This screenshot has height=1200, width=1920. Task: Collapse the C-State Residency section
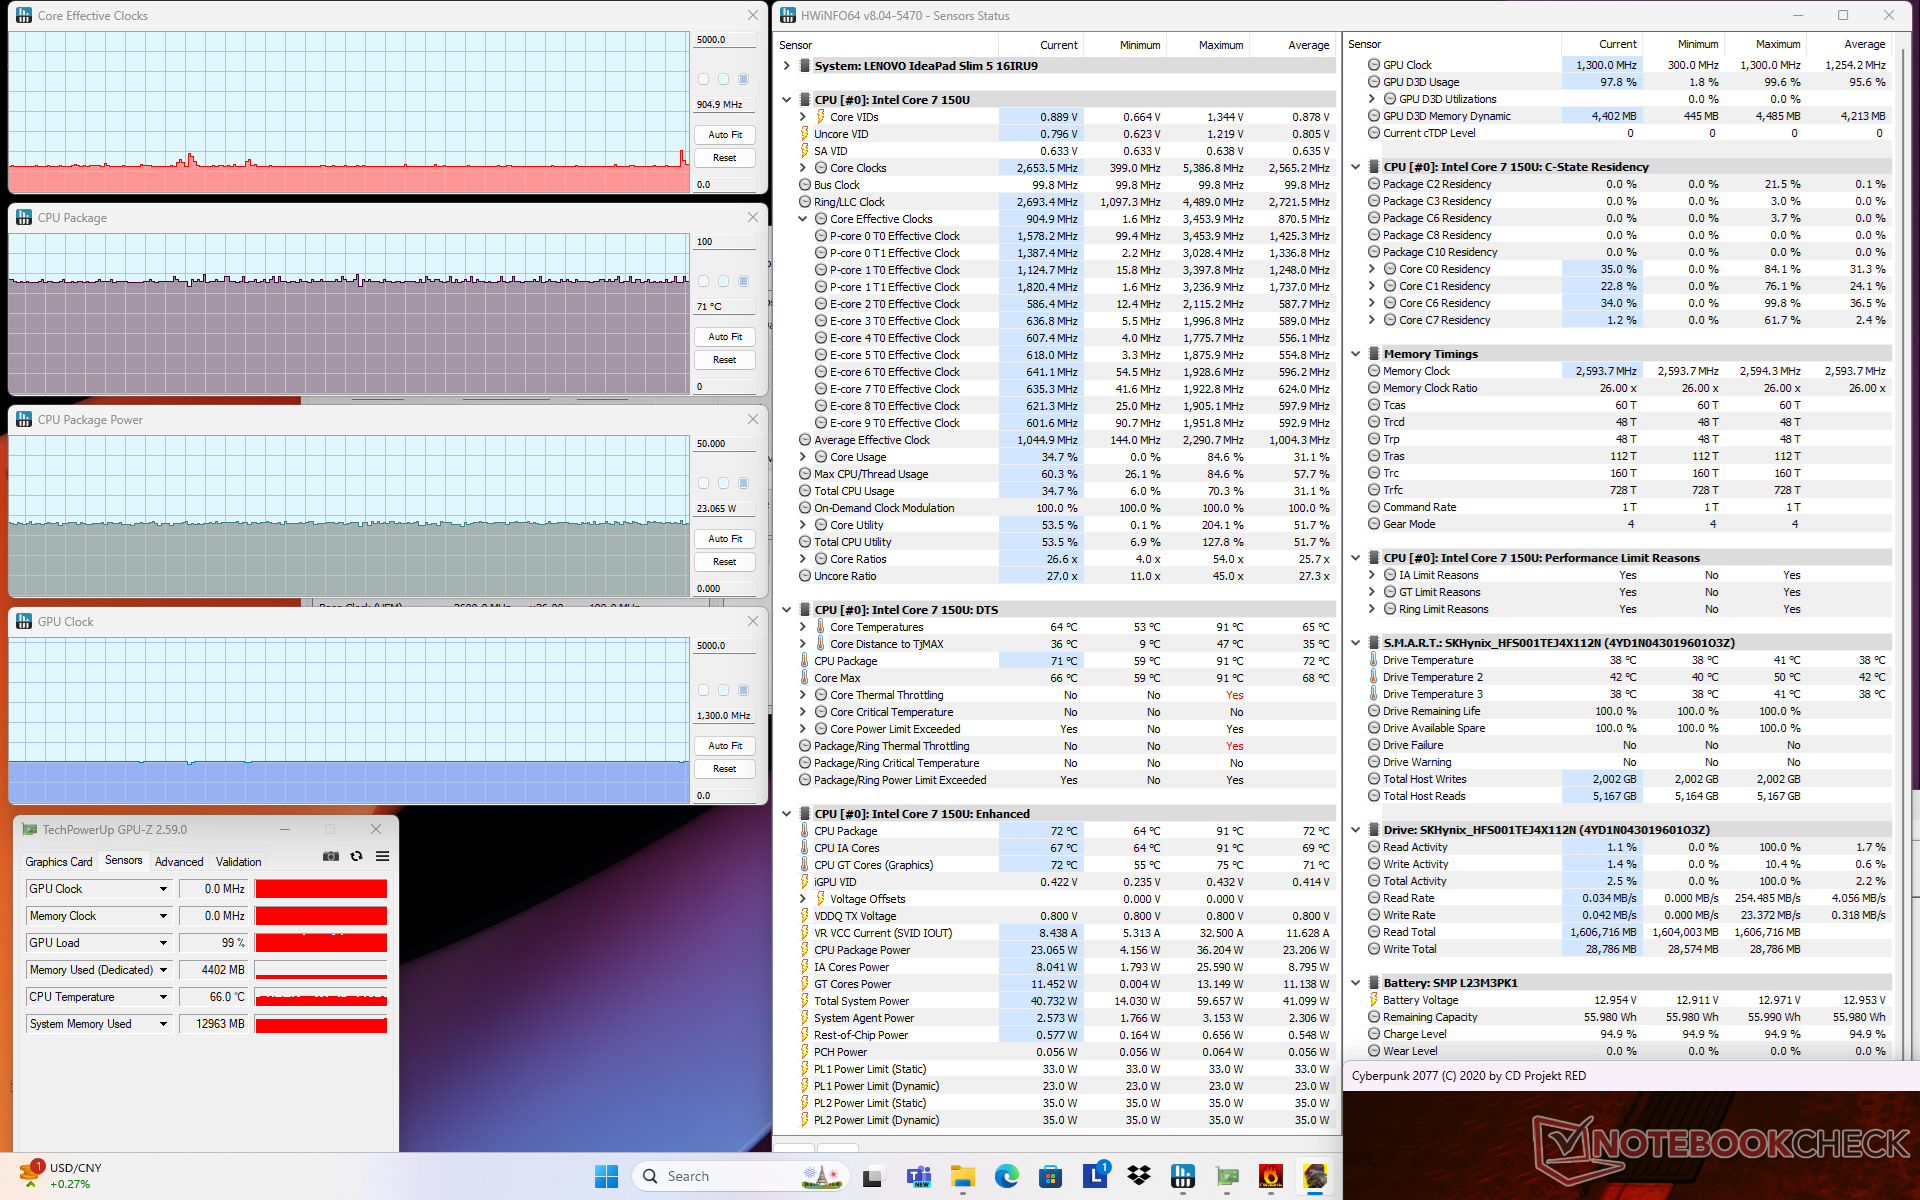(x=1356, y=167)
